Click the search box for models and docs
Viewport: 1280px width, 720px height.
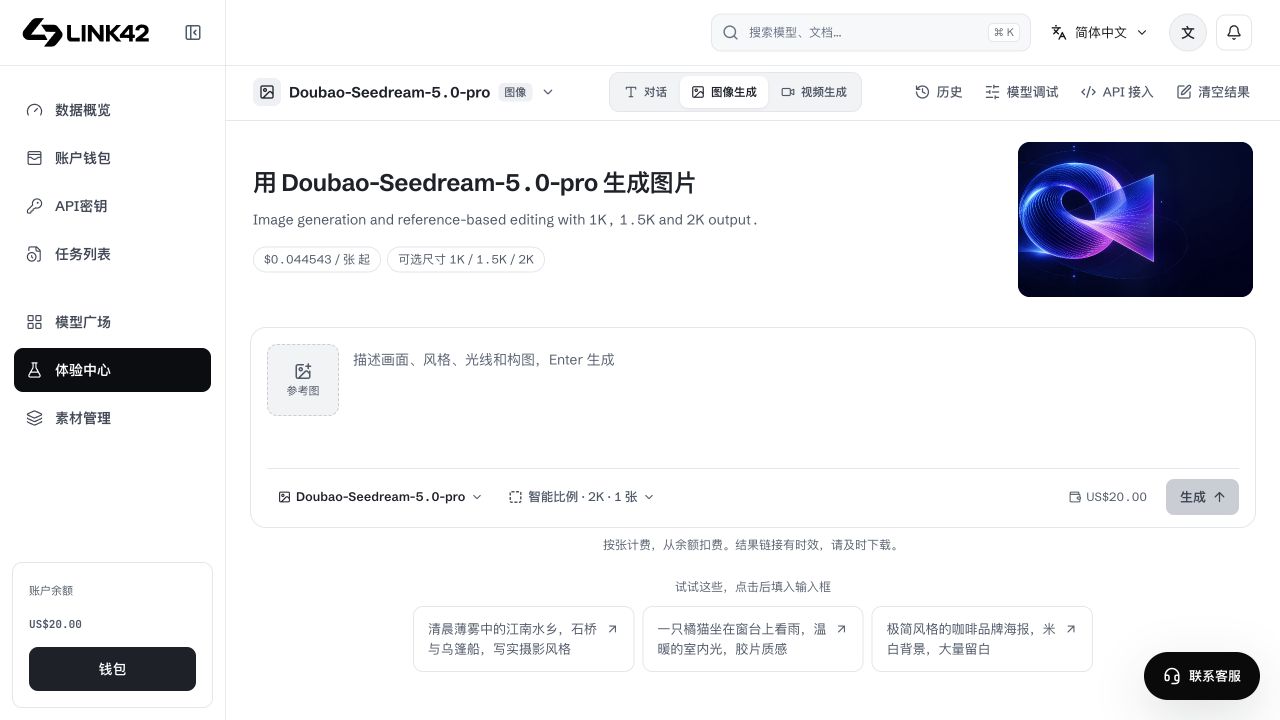[870, 32]
